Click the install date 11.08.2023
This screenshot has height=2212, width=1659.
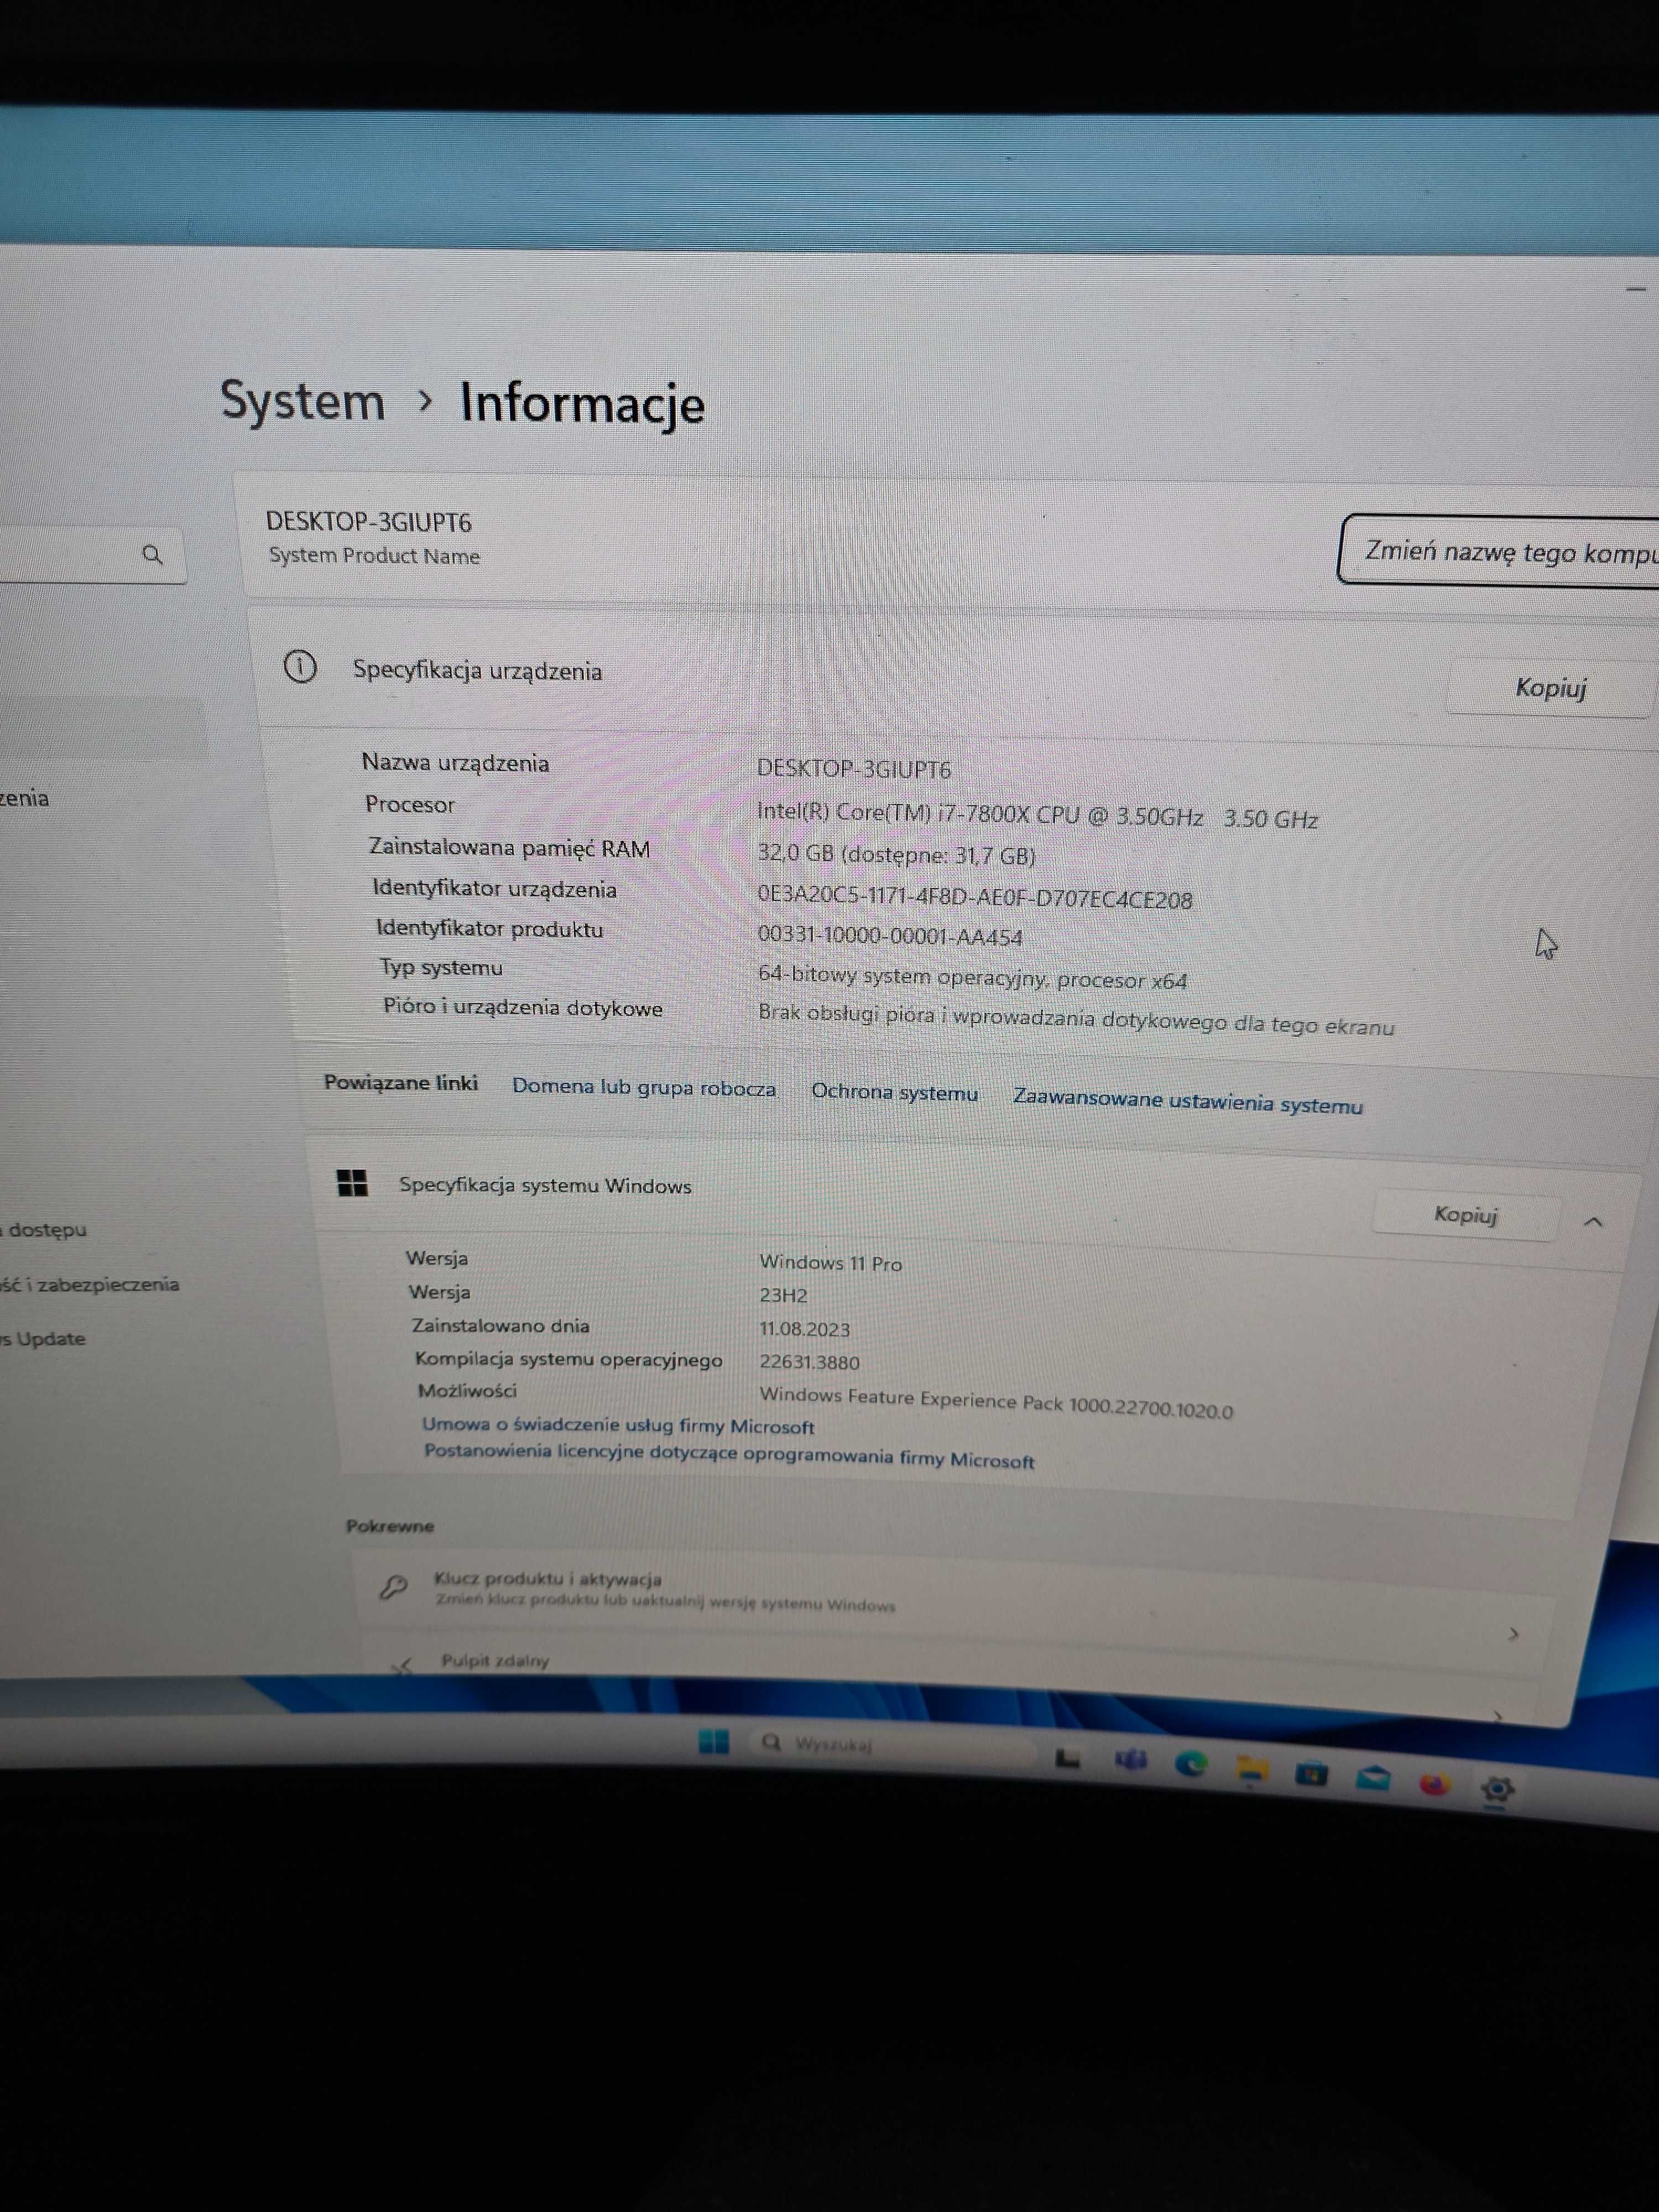(x=805, y=1329)
